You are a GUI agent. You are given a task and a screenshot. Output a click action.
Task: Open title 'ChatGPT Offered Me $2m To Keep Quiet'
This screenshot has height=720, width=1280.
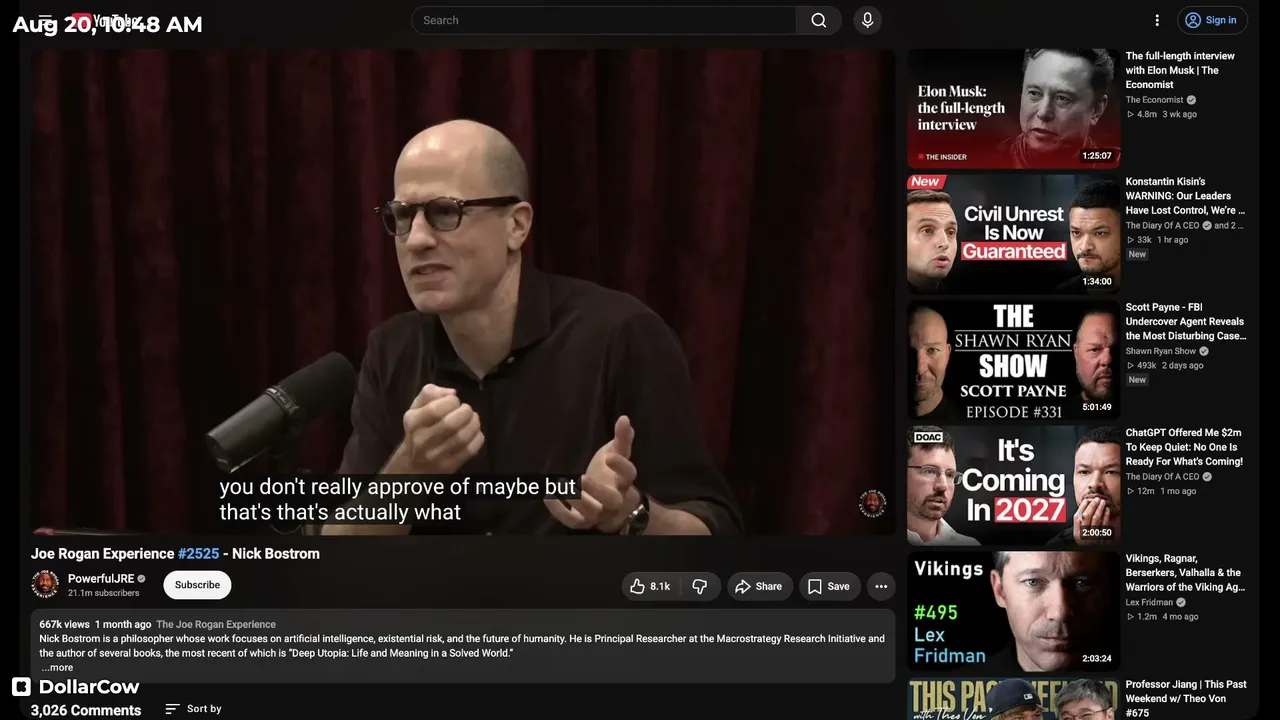(1185, 447)
